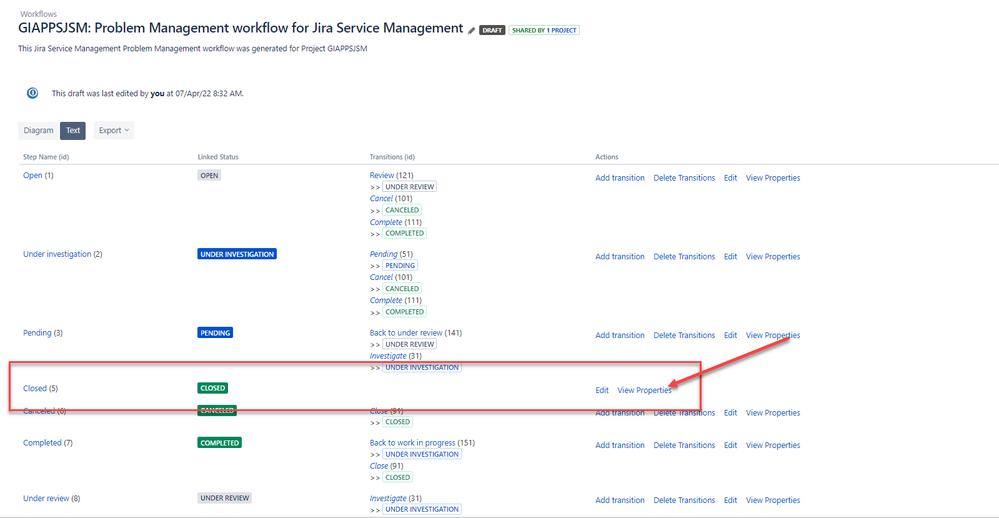This screenshot has width=999, height=518.
Task: Open the Under investigation (2) step link
Action: (57, 254)
